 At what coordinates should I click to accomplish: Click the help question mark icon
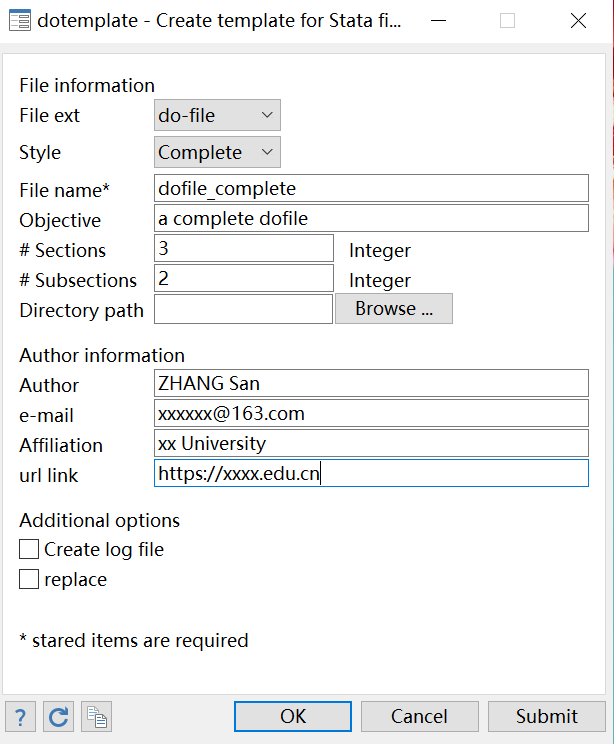[21, 716]
